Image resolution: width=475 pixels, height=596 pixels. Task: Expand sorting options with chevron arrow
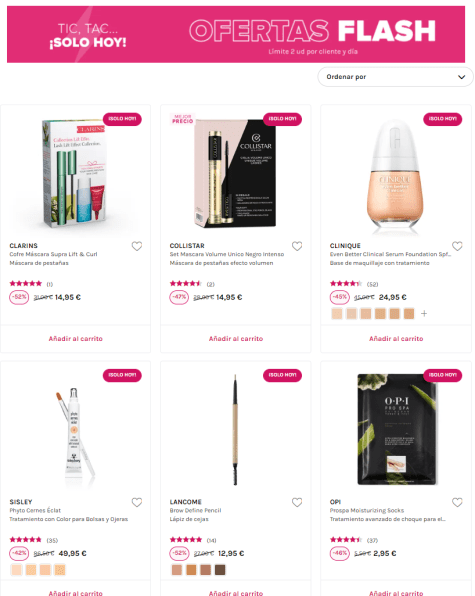(462, 77)
